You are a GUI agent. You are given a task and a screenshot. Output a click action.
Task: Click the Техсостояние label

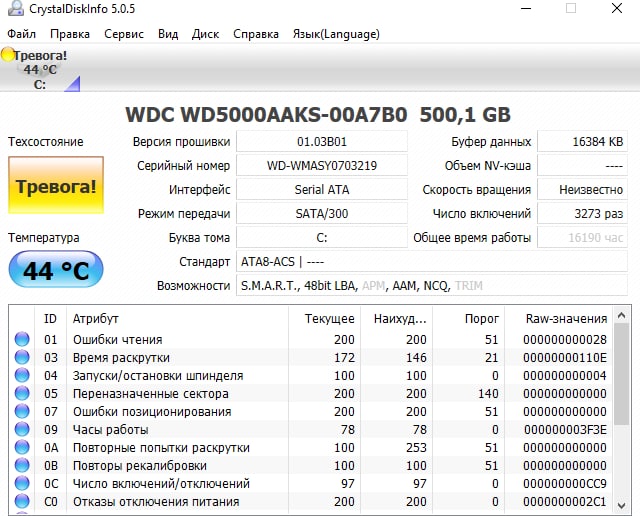tap(46, 142)
